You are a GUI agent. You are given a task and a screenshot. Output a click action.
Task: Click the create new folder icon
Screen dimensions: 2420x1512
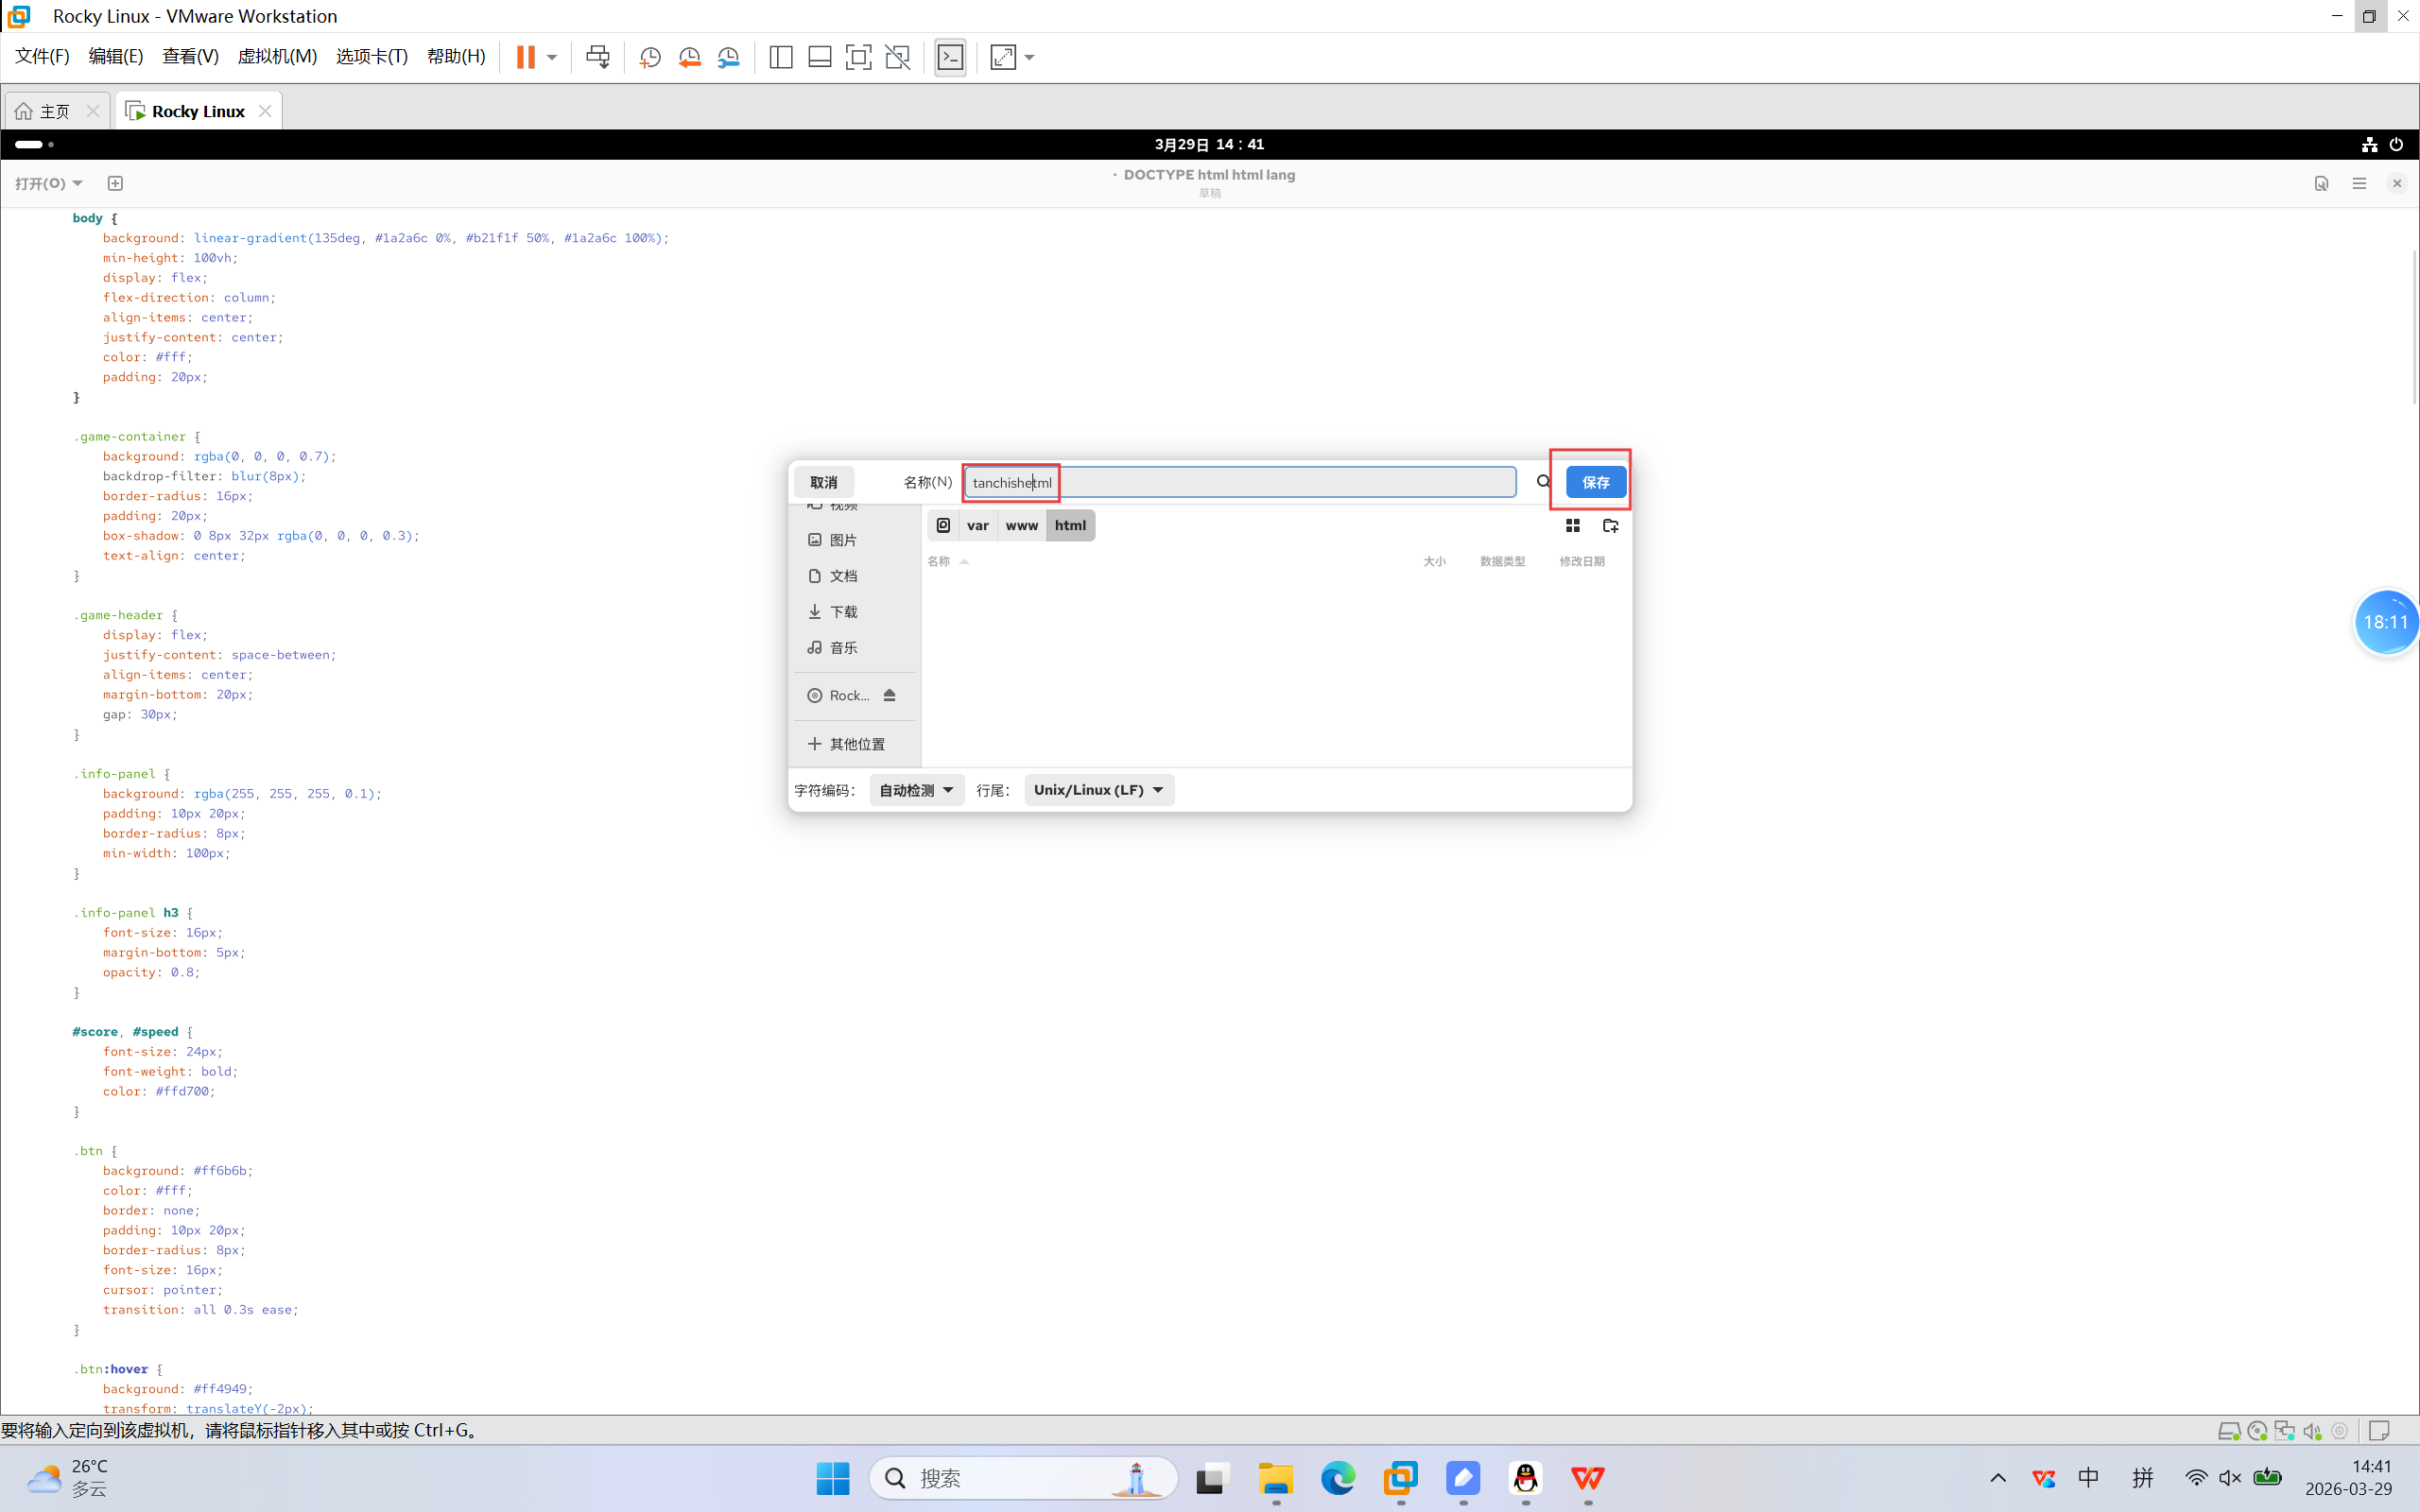point(1610,526)
